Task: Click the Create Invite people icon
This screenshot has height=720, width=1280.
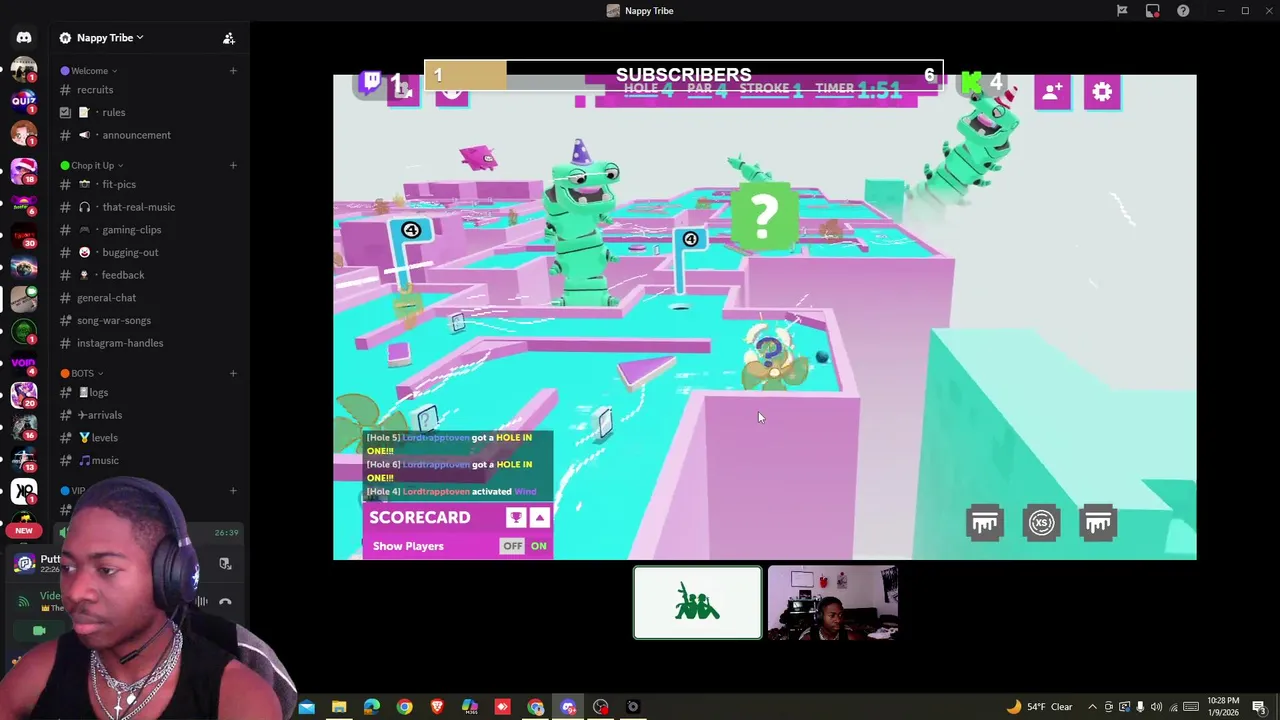Action: pos(228,38)
